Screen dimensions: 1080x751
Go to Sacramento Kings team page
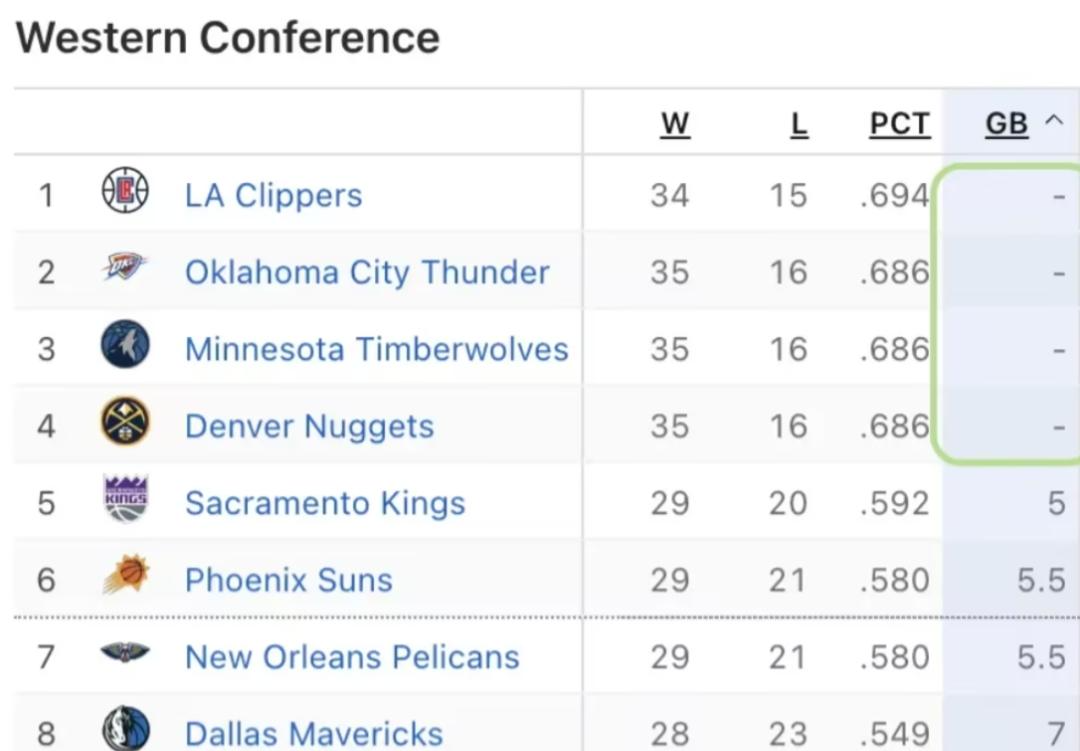(x=325, y=503)
